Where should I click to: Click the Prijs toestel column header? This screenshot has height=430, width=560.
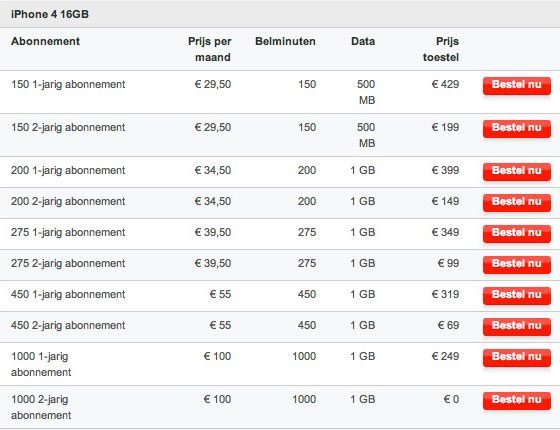coord(441,49)
